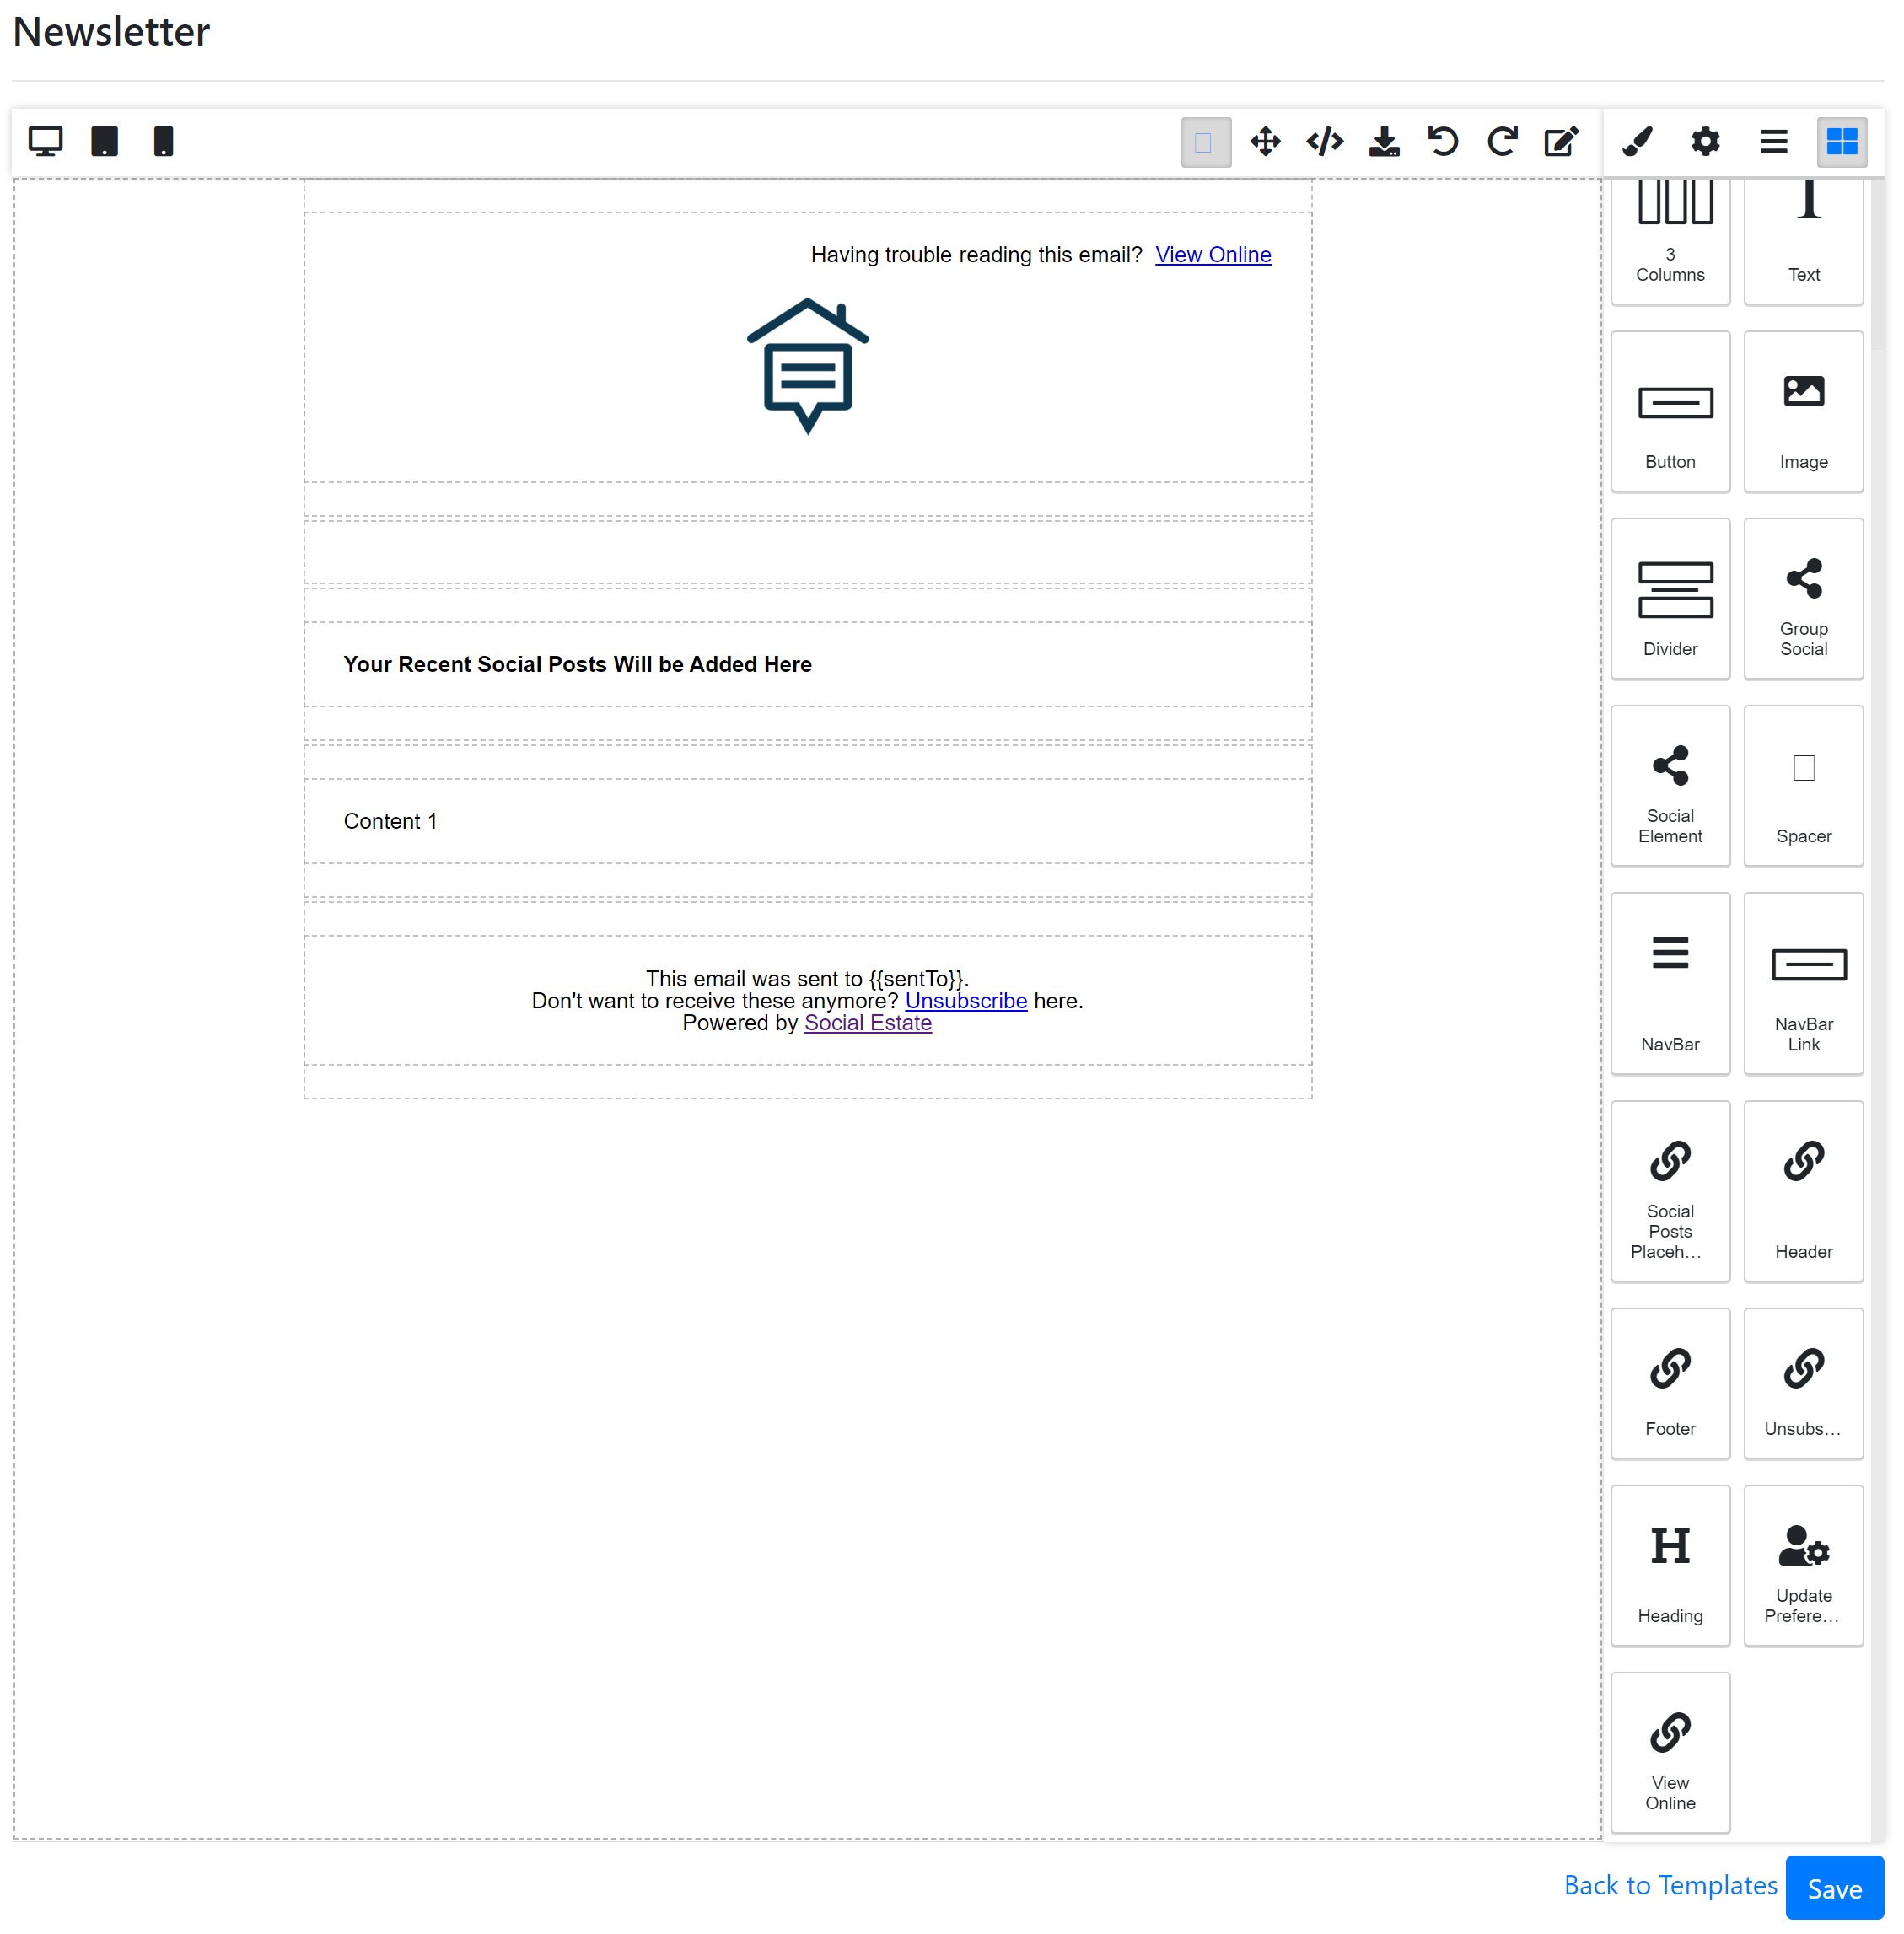Toggle component outlines view
The height and width of the screenshot is (1934, 1904).
coord(1205,142)
